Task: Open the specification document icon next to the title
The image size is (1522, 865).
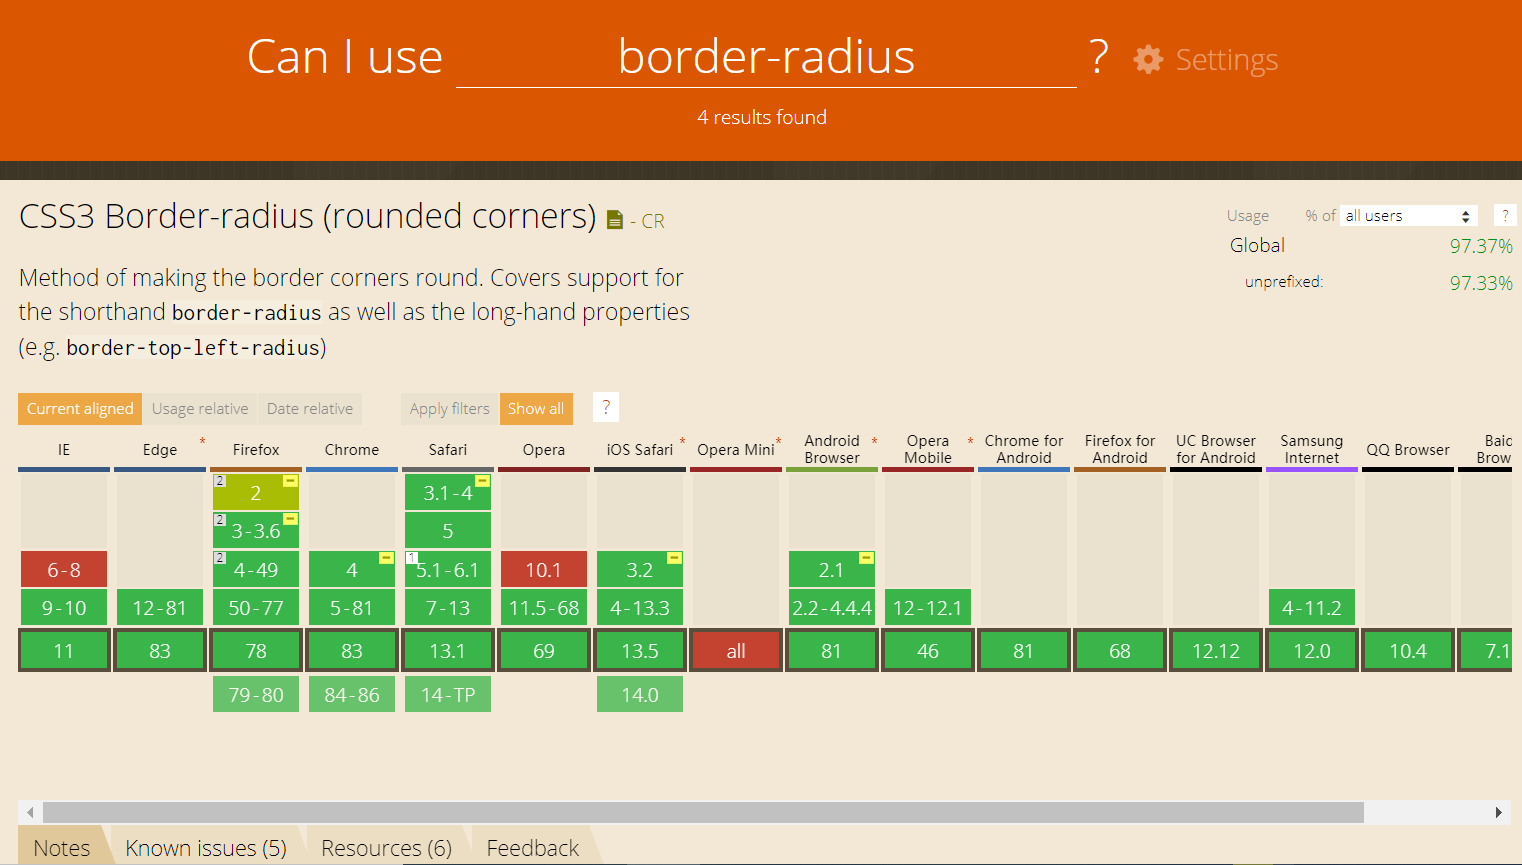Action: [x=615, y=220]
